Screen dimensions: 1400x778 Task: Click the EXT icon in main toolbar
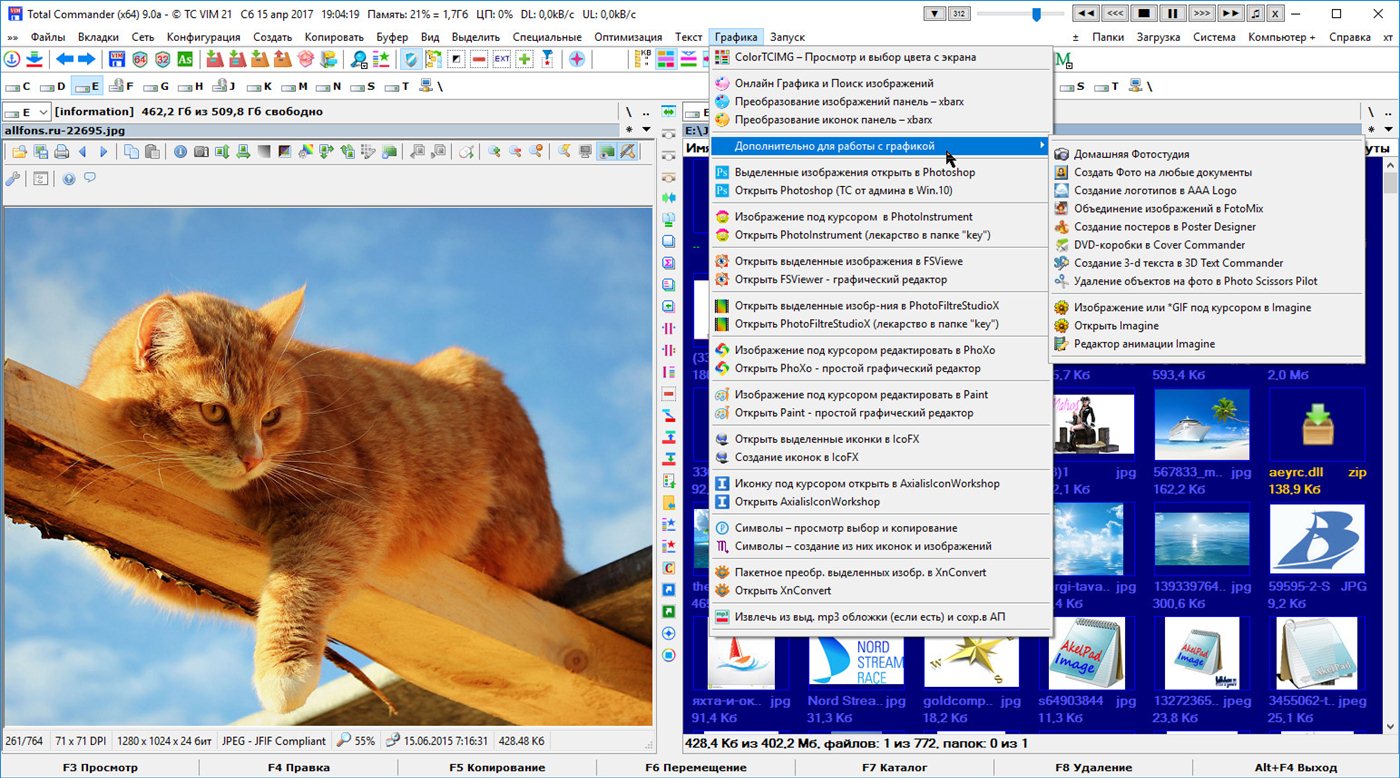501,59
